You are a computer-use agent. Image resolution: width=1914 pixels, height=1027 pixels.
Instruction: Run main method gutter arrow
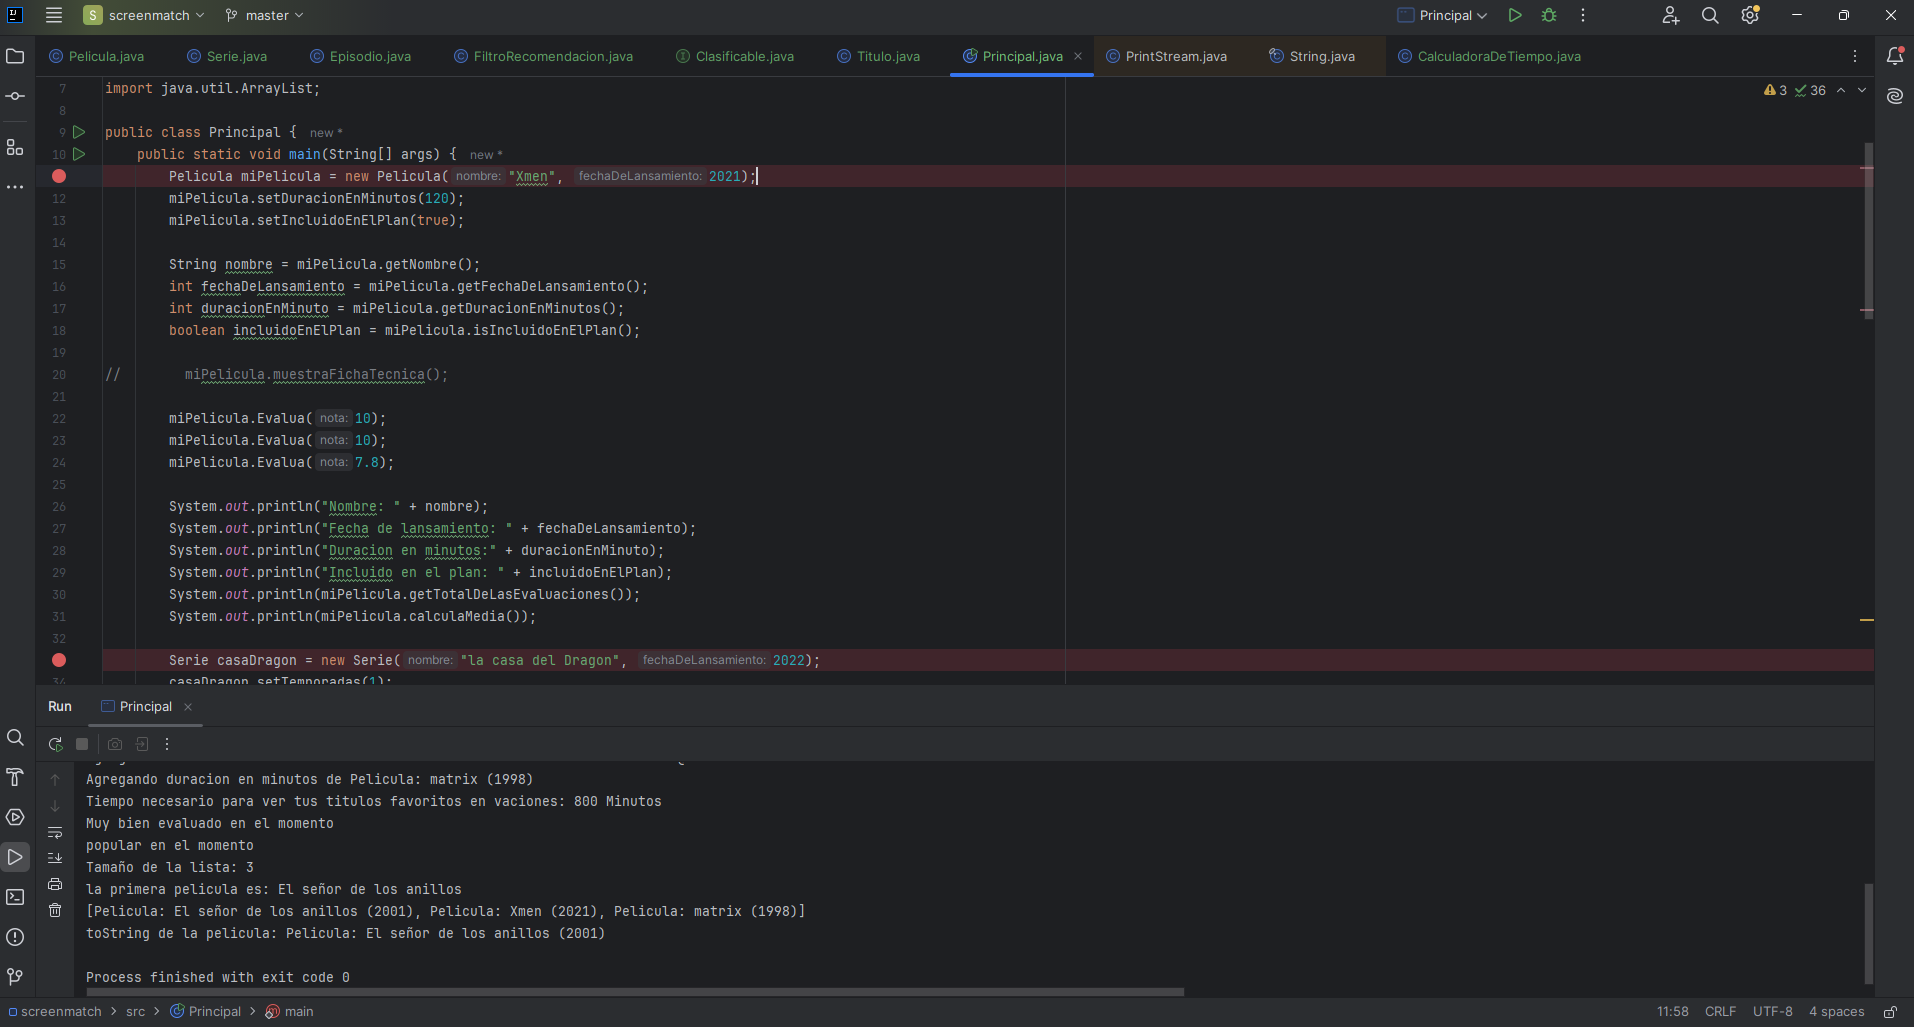pos(79,154)
